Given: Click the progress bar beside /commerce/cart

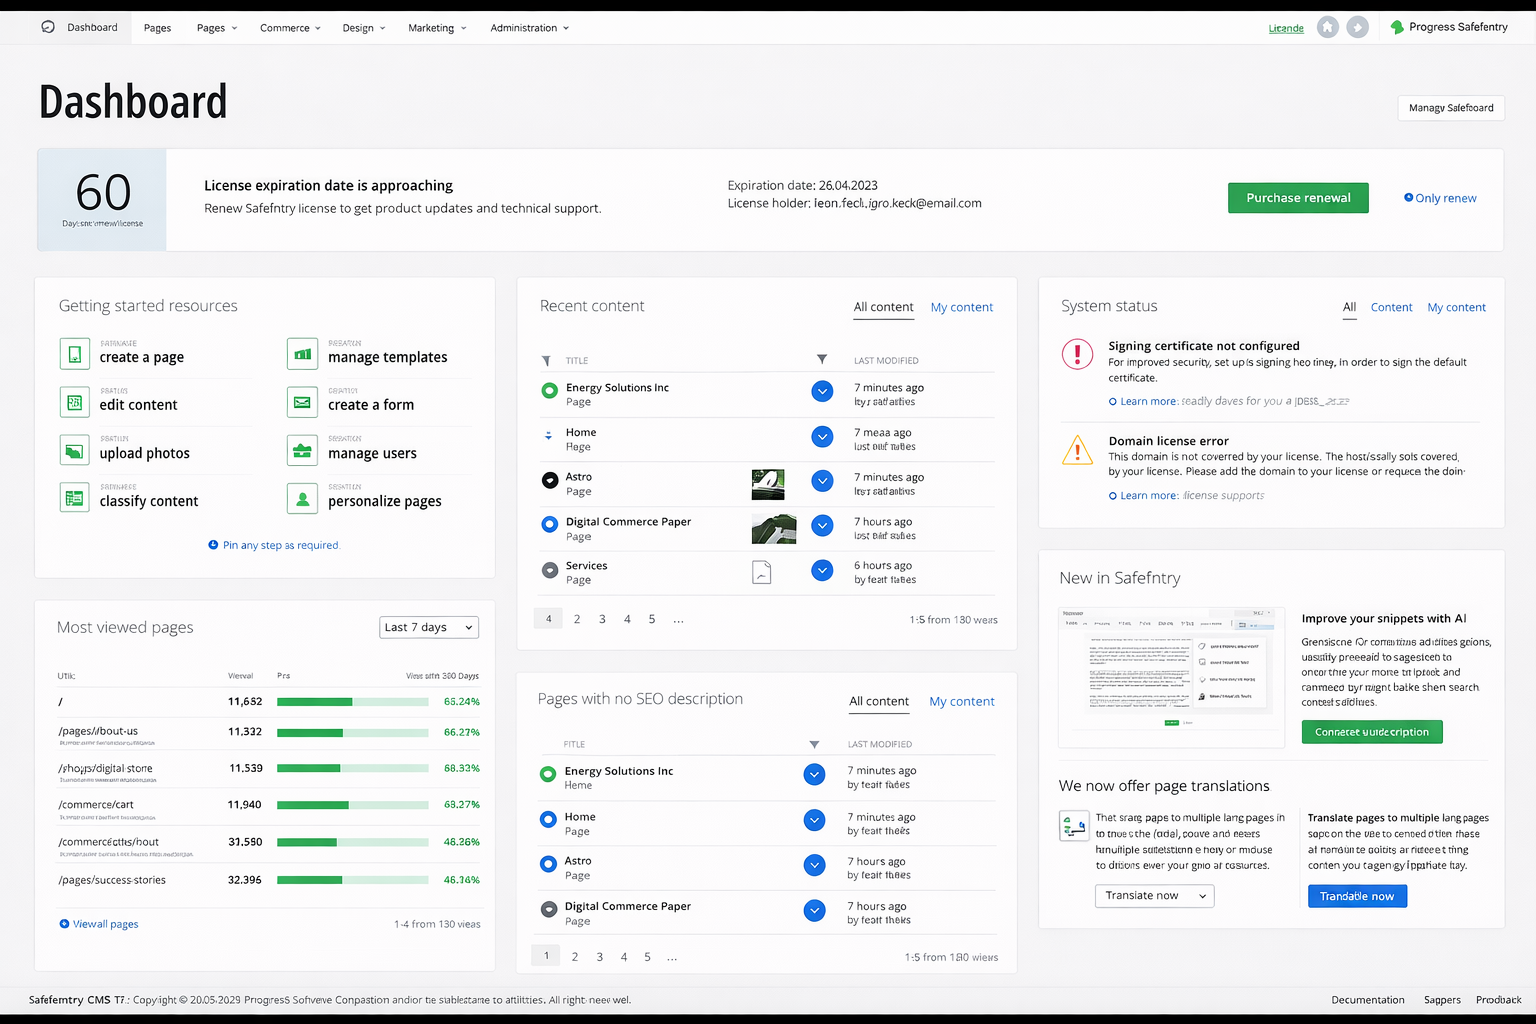Looking at the screenshot, I should tap(352, 805).
